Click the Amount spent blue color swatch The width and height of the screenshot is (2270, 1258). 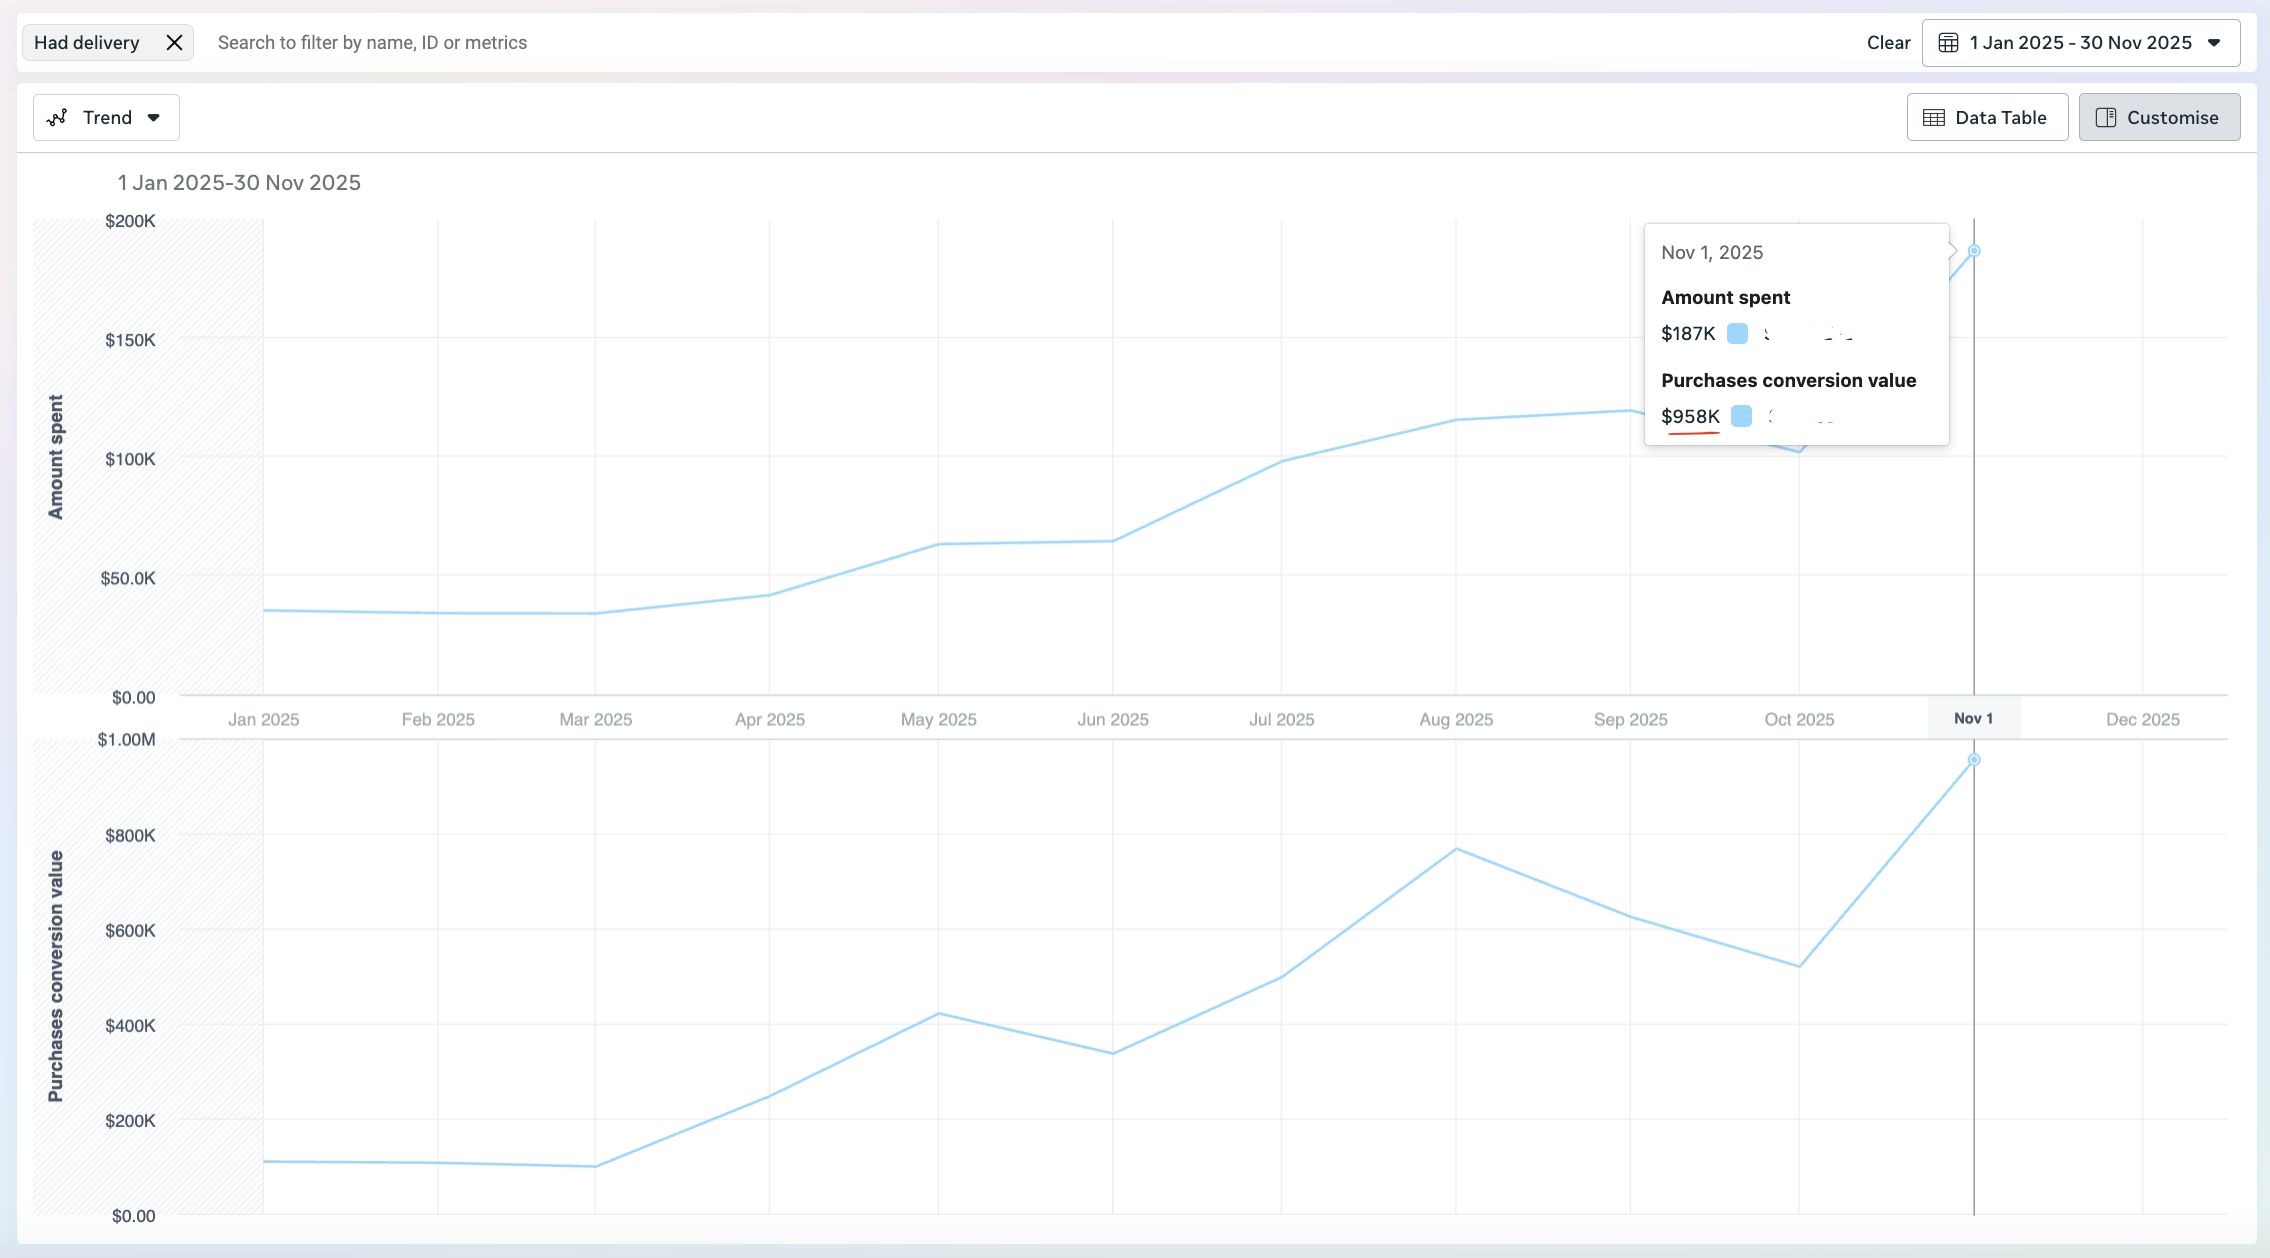pyautogui.click(x=1737, y=333)
